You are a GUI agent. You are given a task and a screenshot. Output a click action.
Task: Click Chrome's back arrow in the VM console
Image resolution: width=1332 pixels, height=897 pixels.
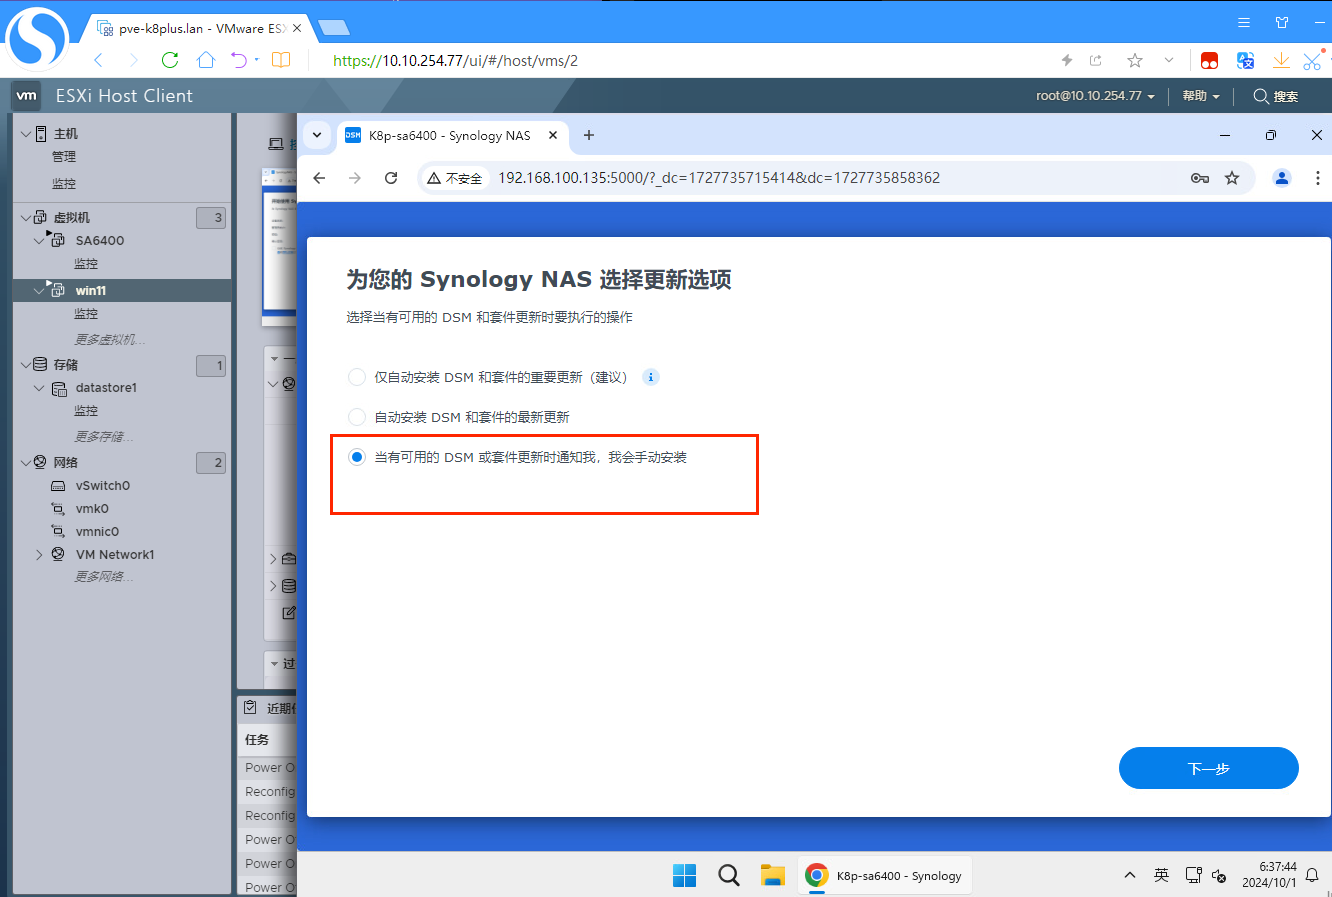pos(319,178)
